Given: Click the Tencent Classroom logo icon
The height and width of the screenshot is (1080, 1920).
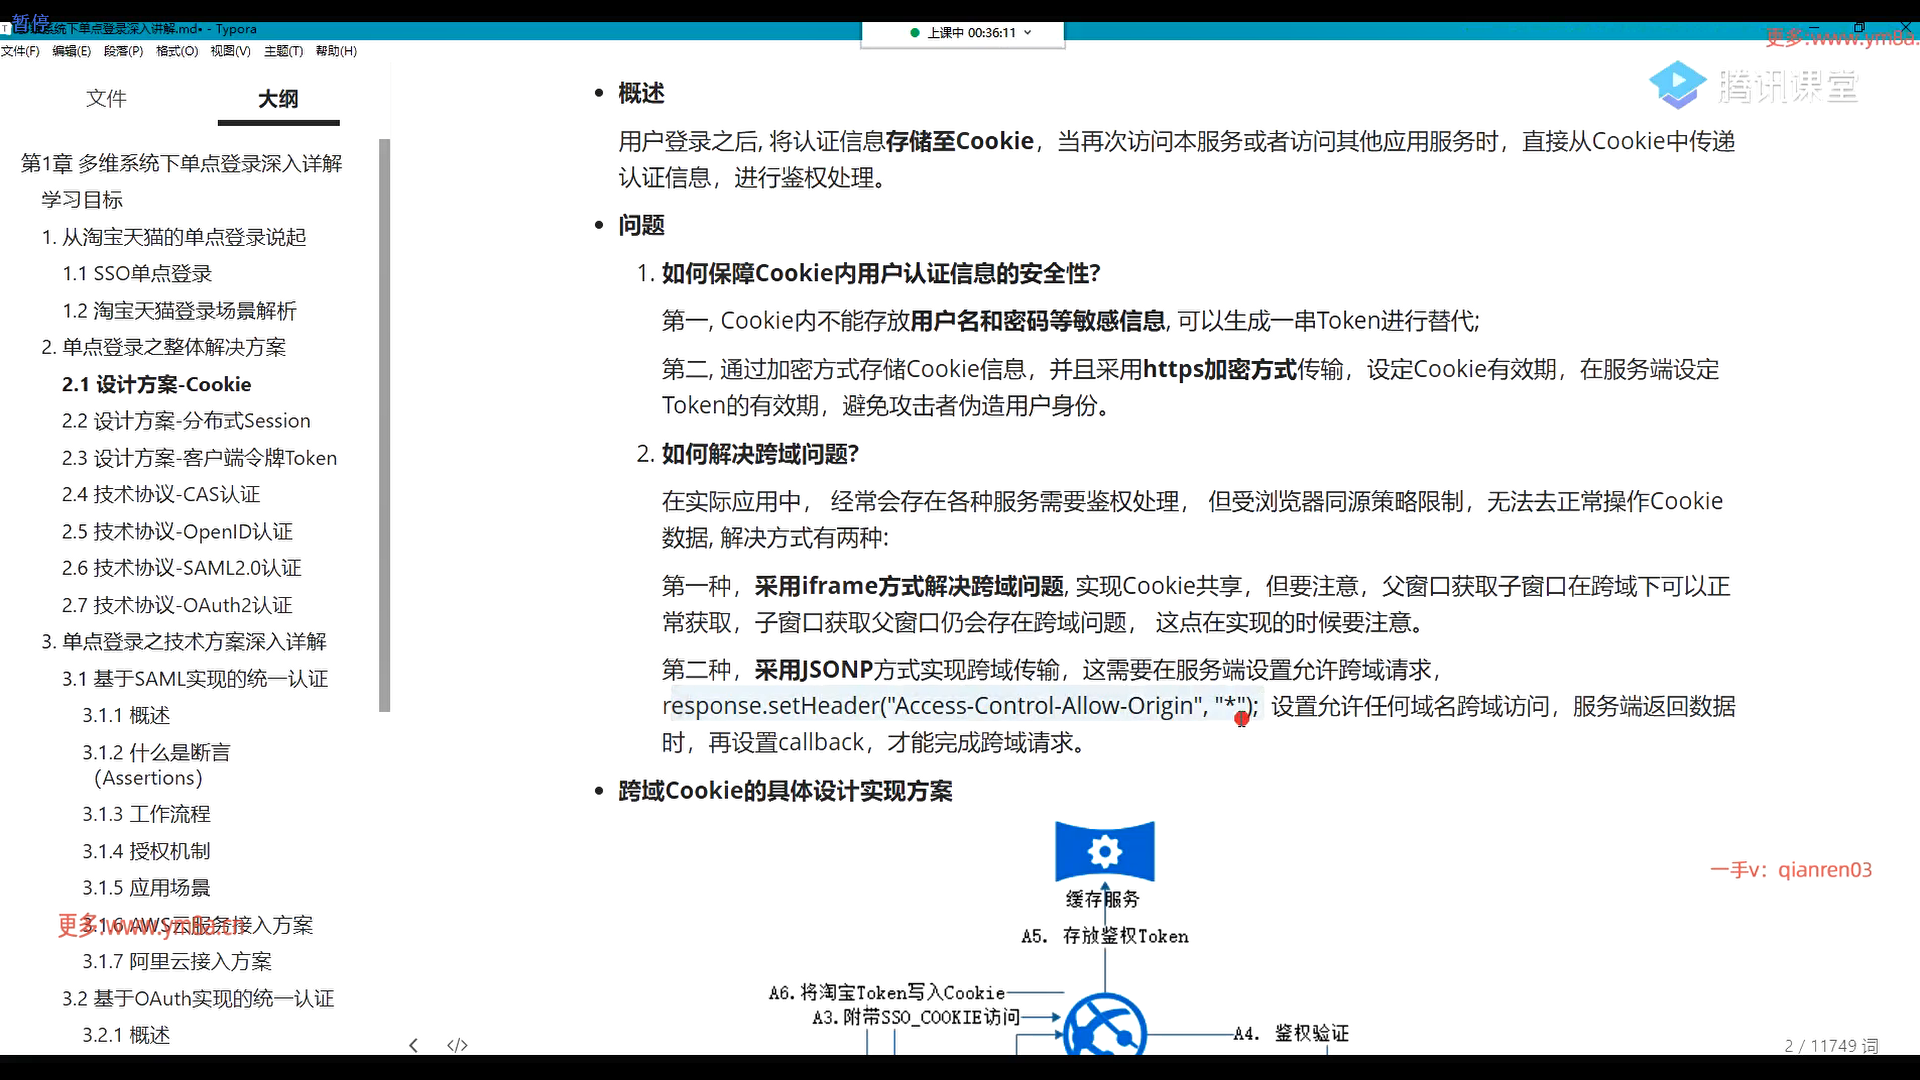Looking at the screenshot, I should [x=1677, y=85].
